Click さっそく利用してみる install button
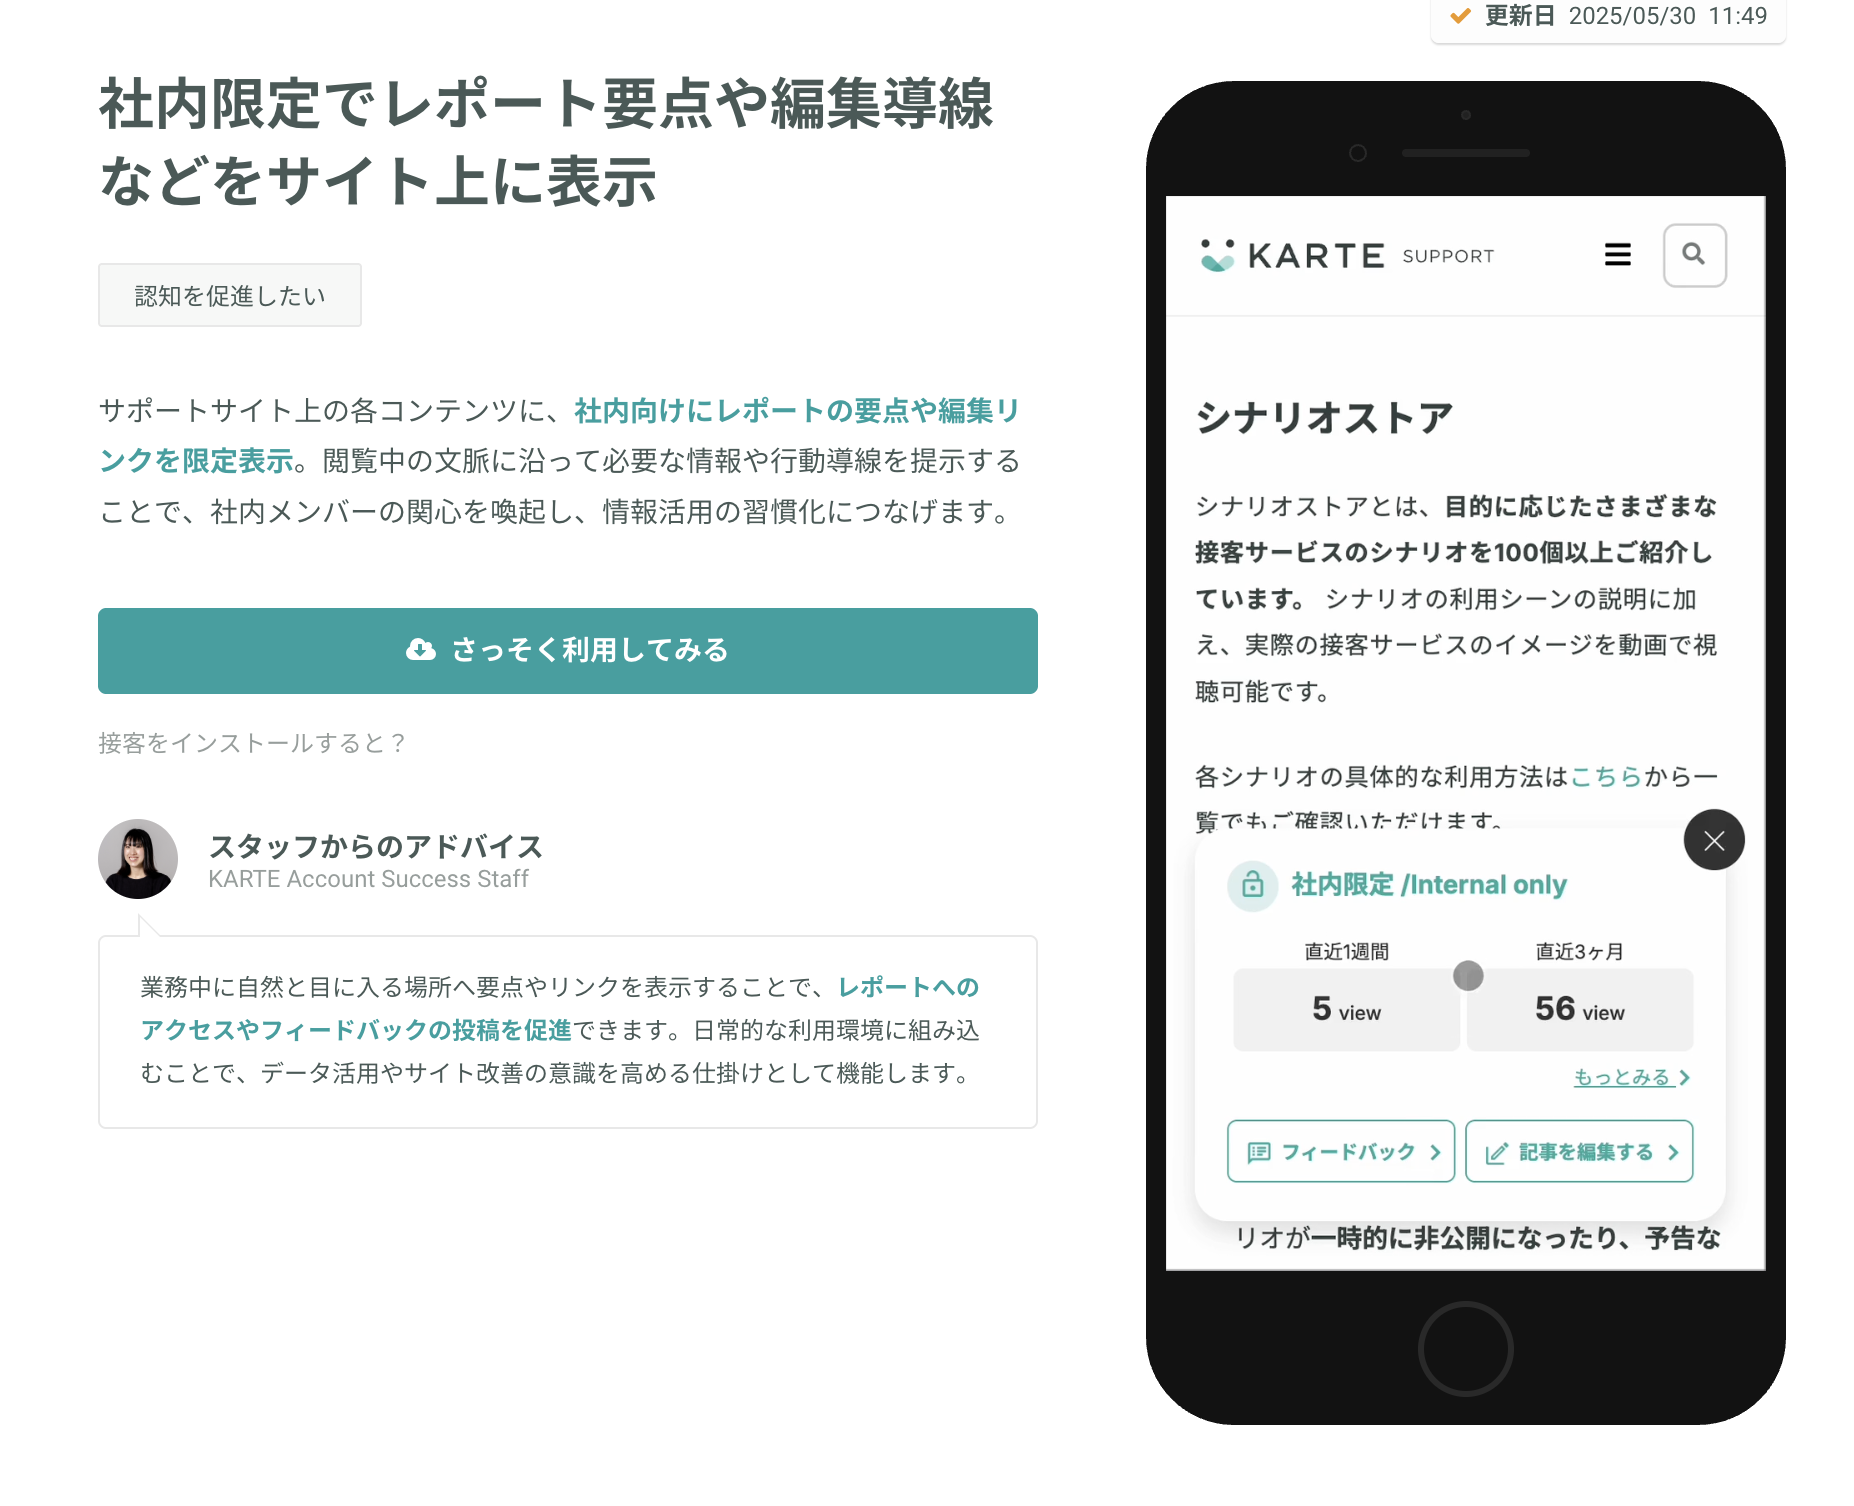This screenshot has width=1854, height=1506. tap(568, 651)
